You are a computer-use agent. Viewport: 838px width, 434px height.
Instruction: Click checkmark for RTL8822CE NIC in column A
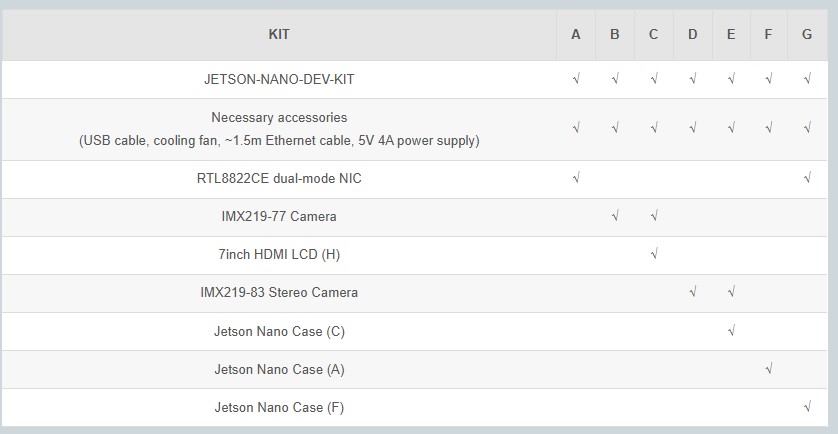click(576, 177)
